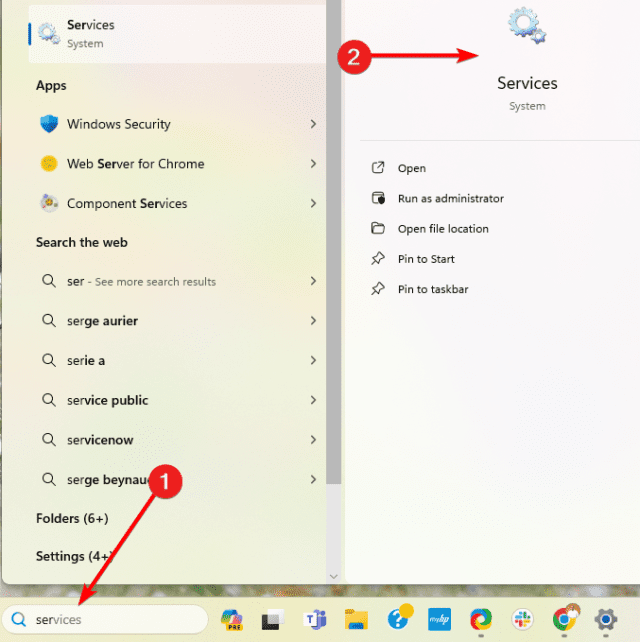Expand the 'servicenow' suggestion chevron
Viewport: 640px width, 642px height.
[313, 439]
